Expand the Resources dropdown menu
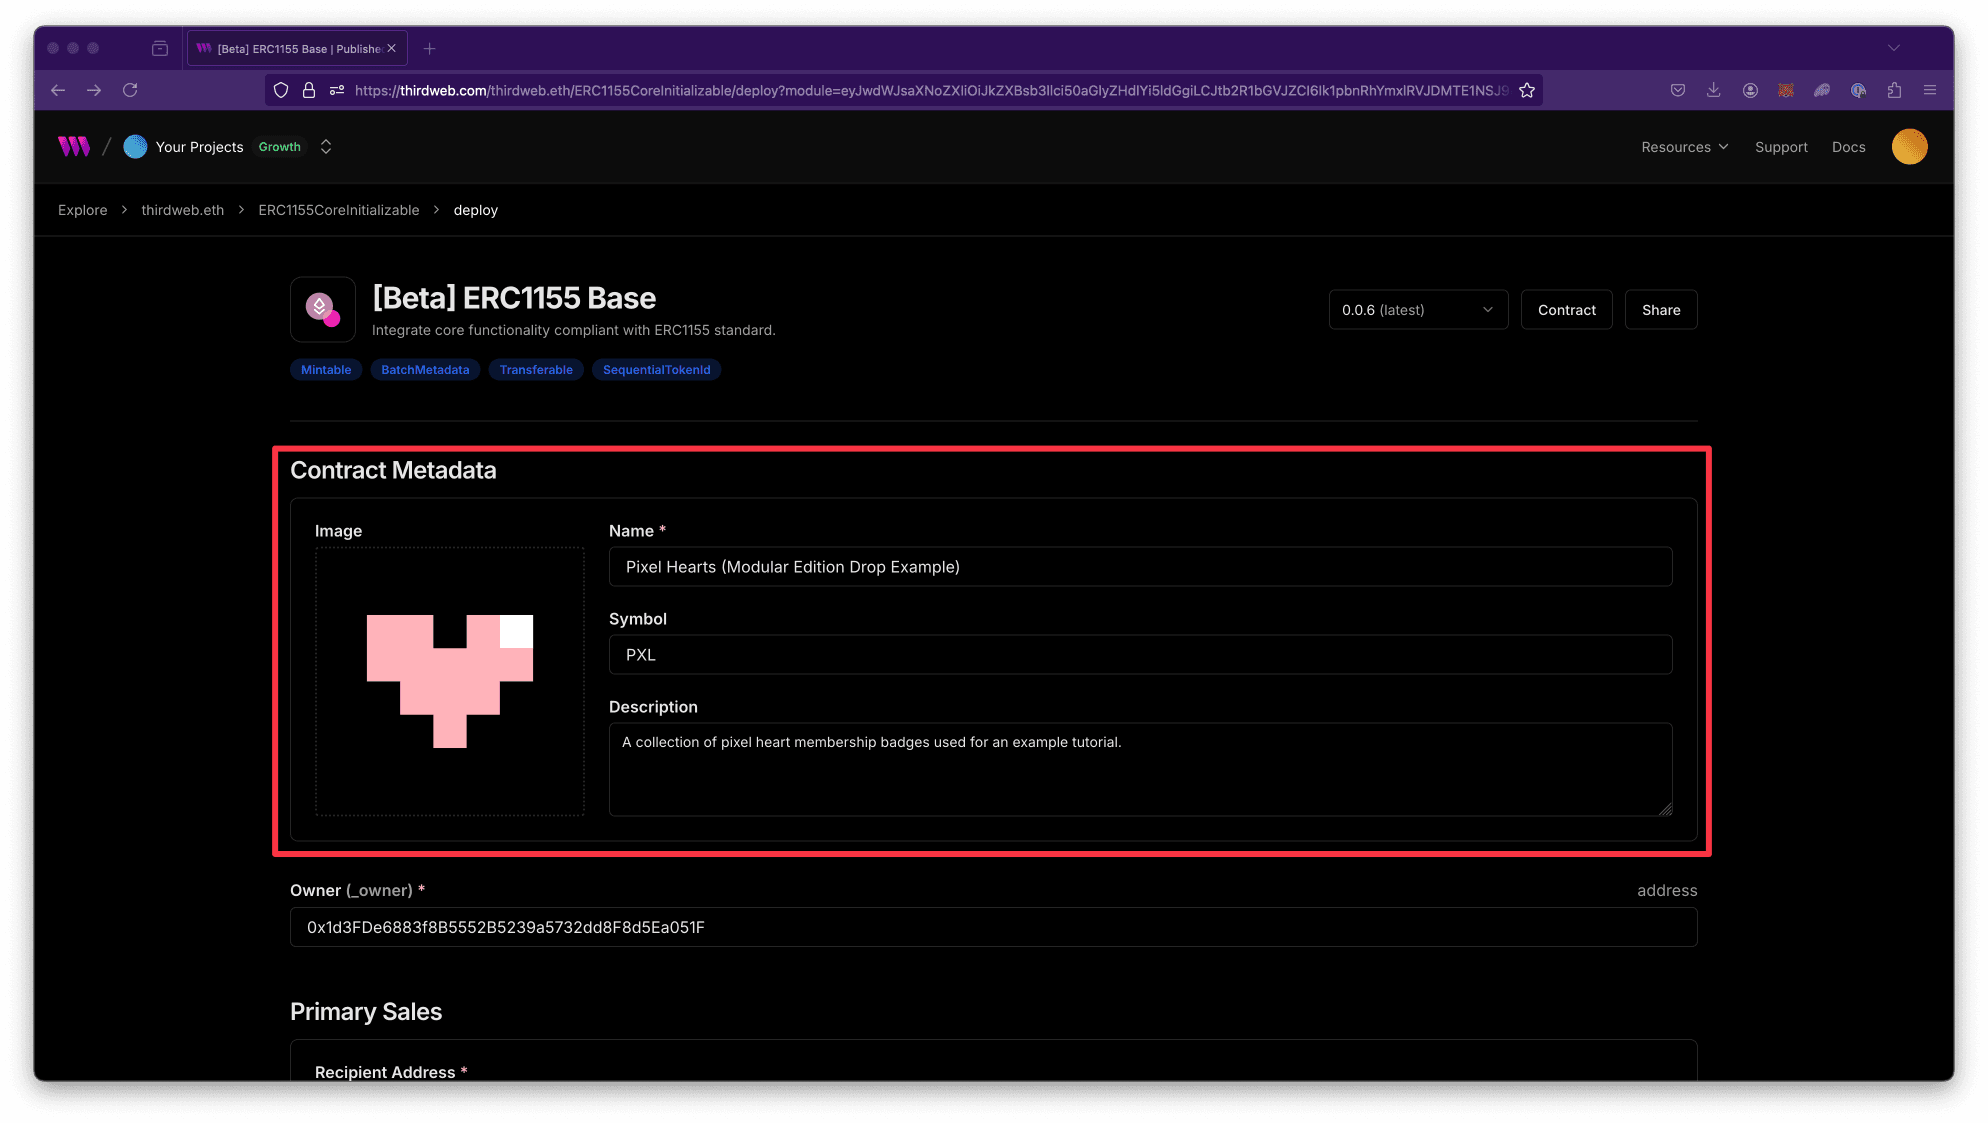 [1684, 146]
